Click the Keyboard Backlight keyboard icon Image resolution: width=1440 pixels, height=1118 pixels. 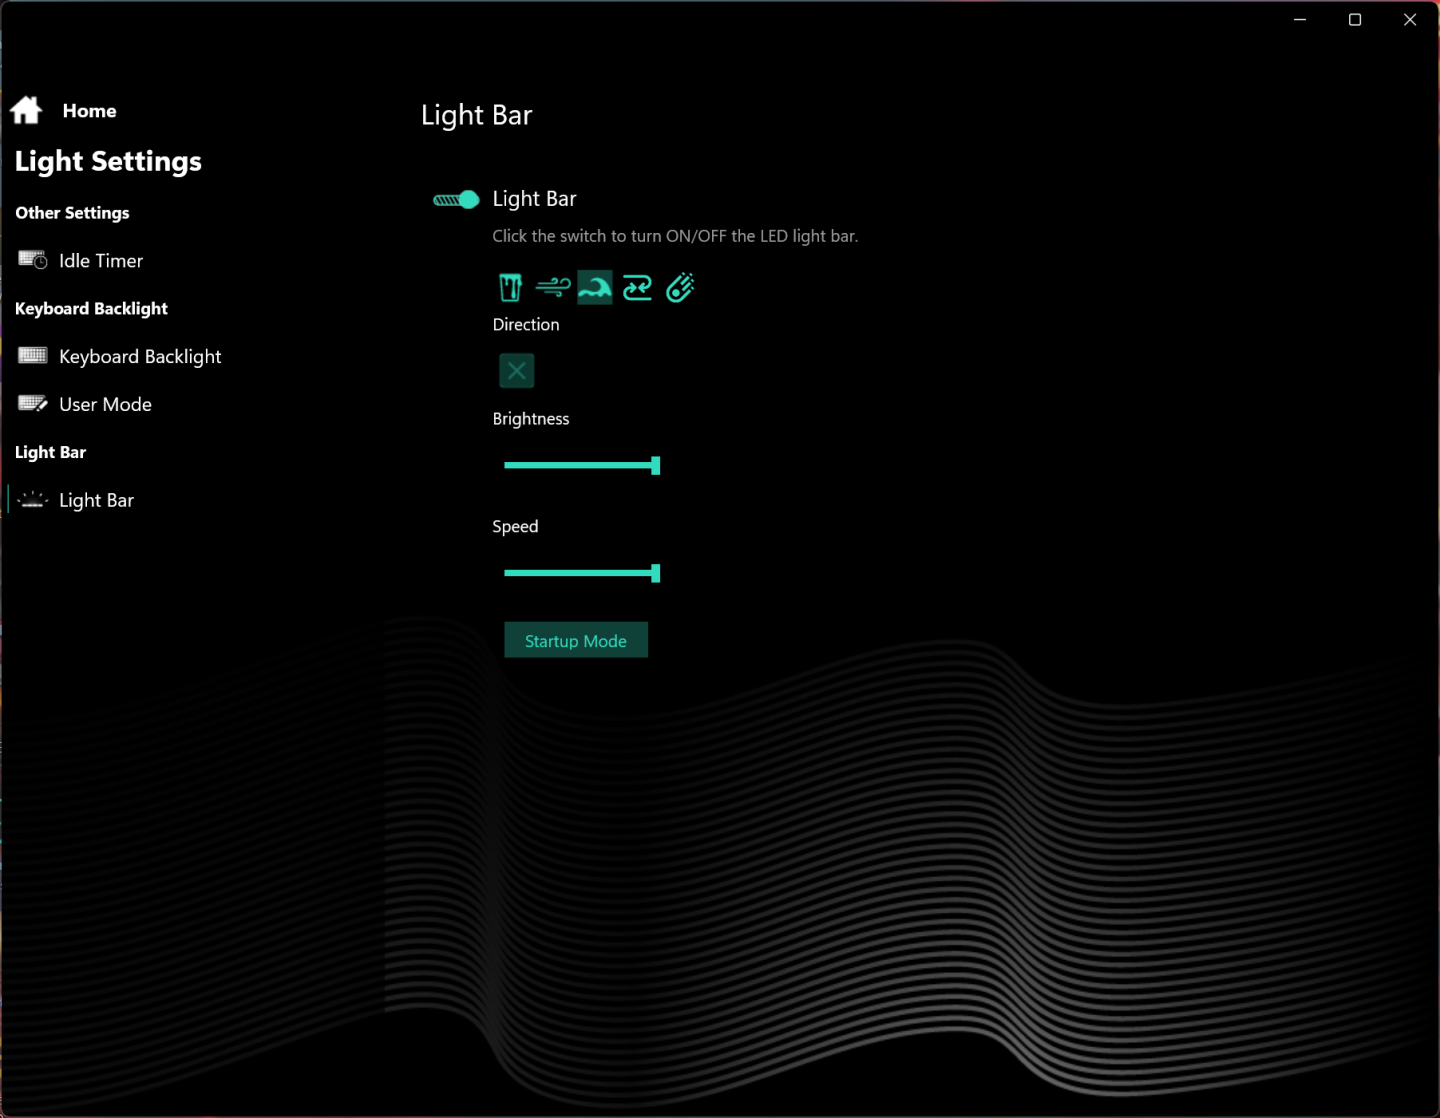coord(33,356)
